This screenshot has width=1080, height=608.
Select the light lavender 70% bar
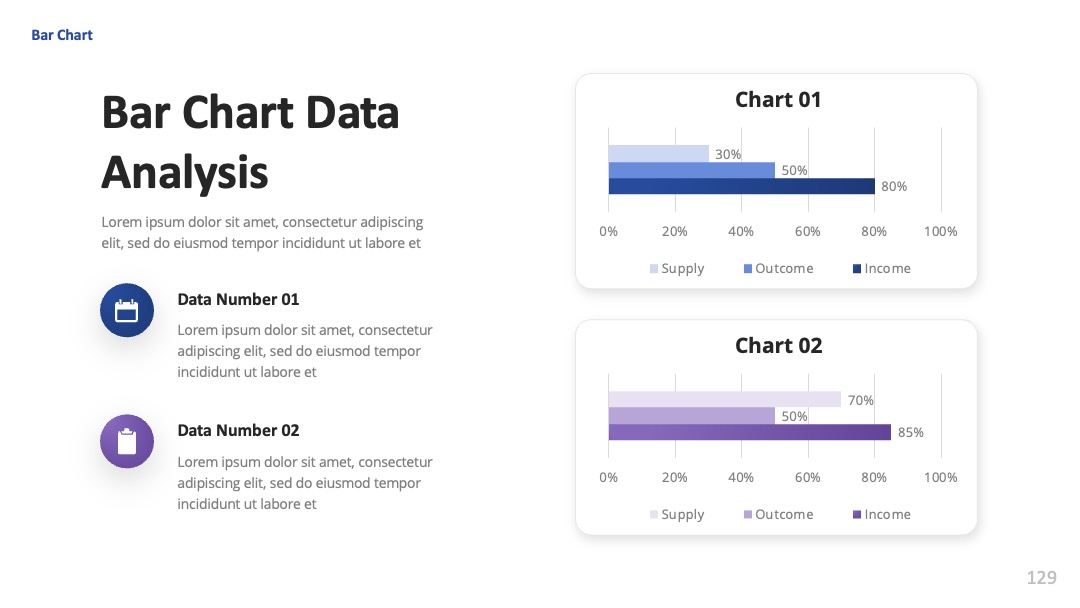tap(725, 399)
